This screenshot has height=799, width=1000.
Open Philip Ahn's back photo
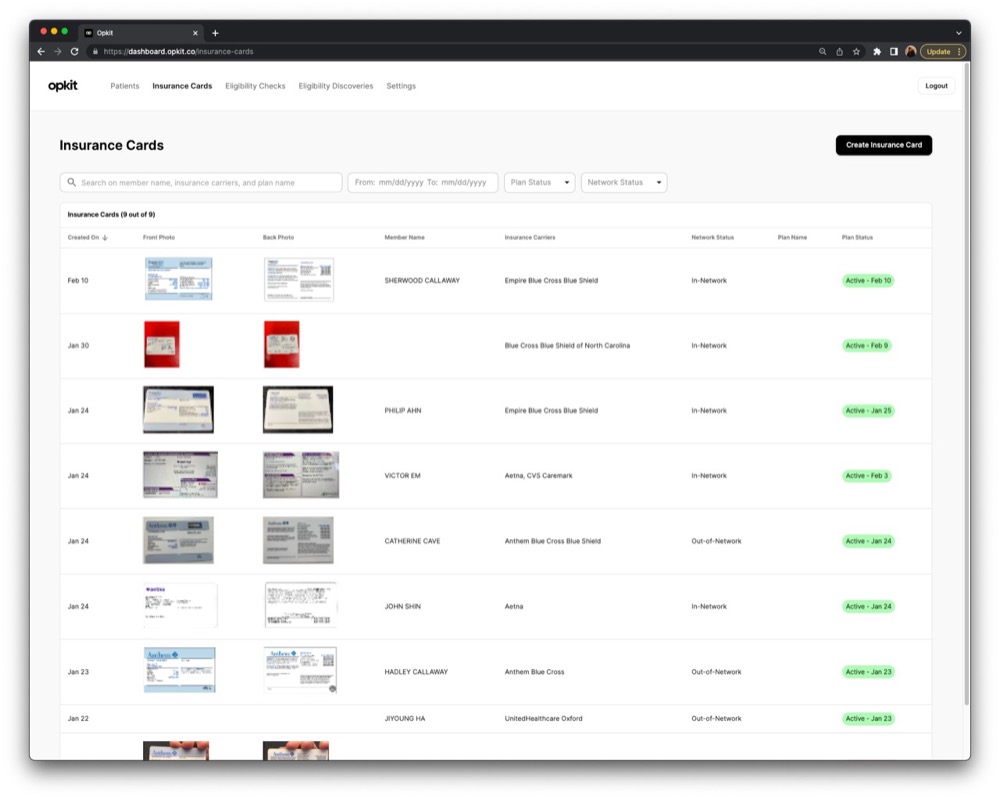point(298,409)
